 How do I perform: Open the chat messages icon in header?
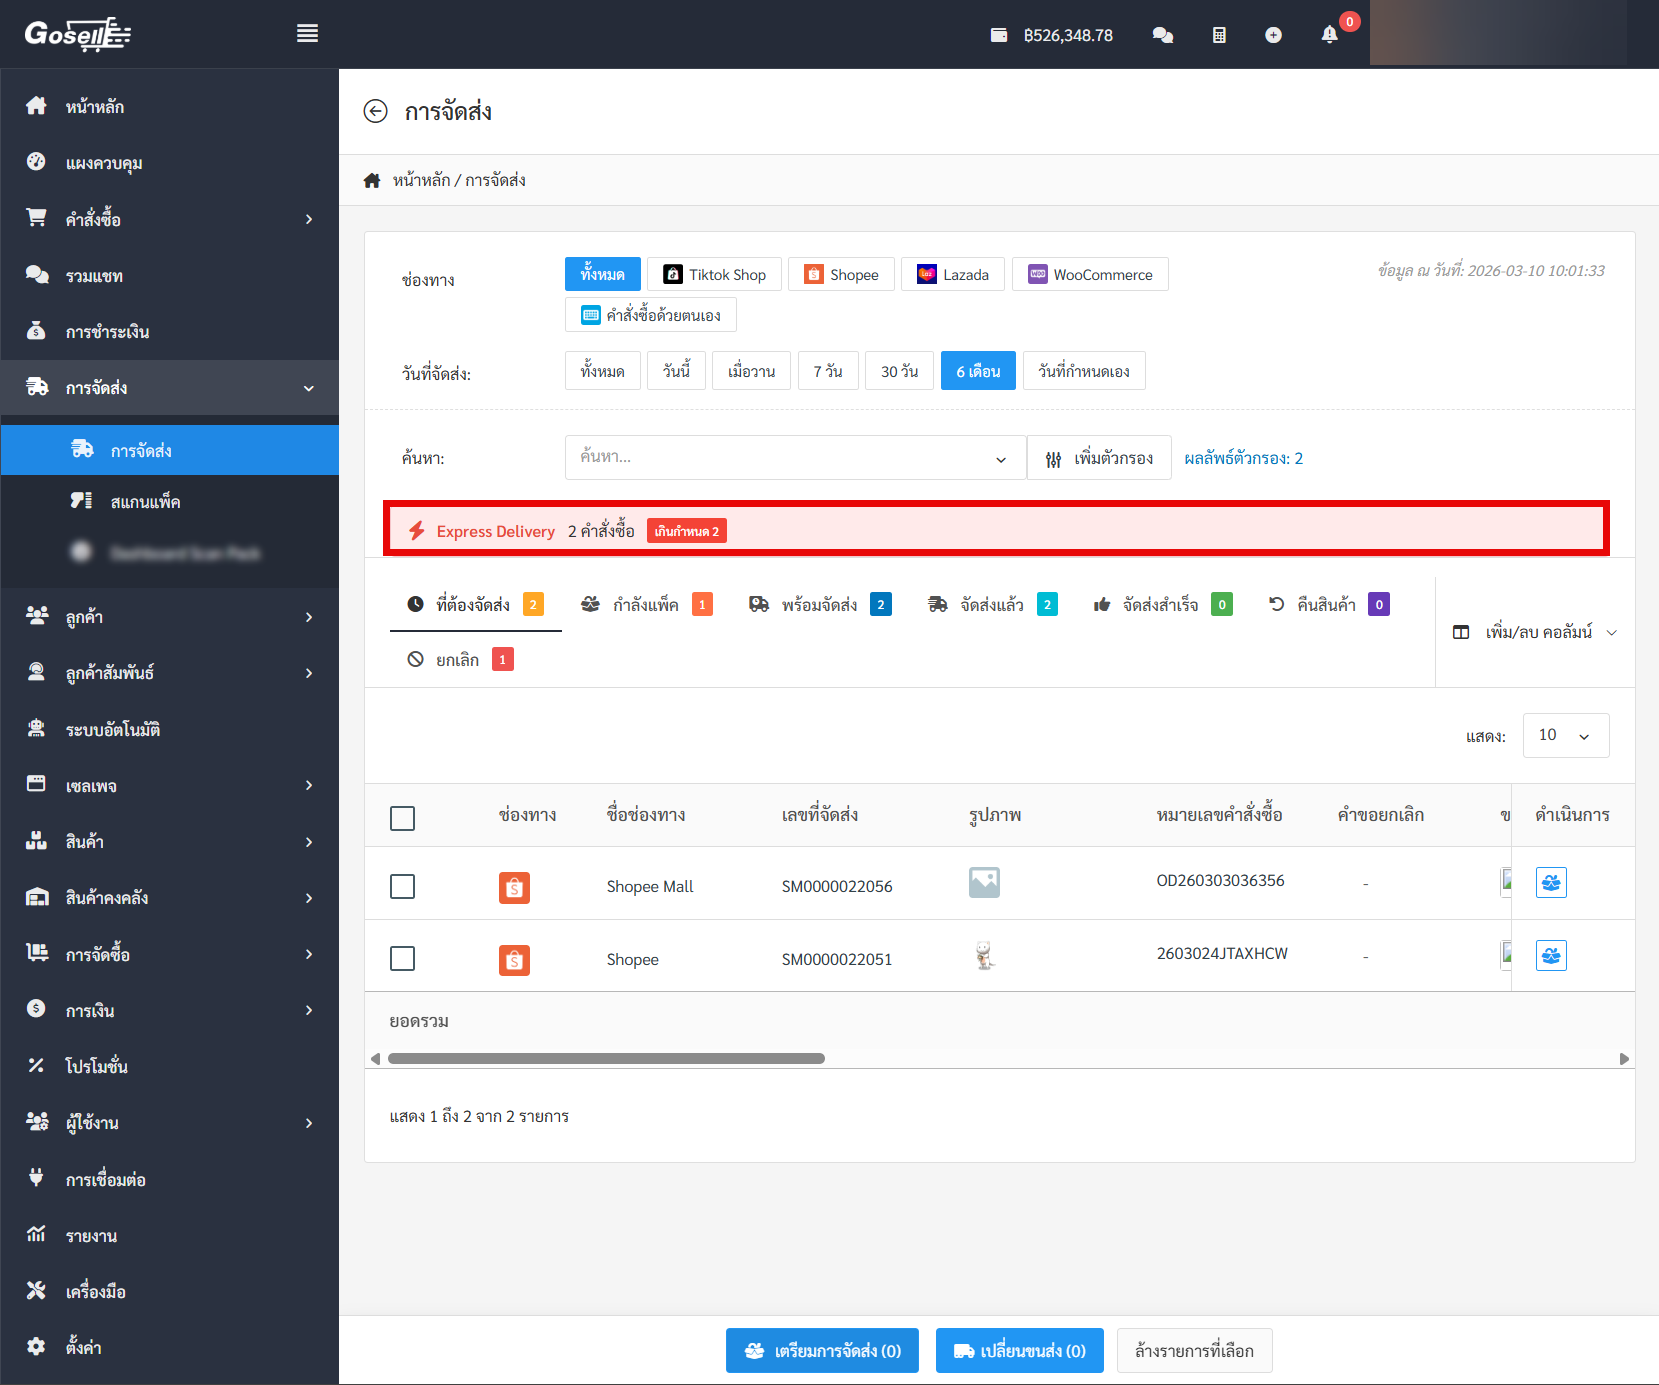point(1162,35)
